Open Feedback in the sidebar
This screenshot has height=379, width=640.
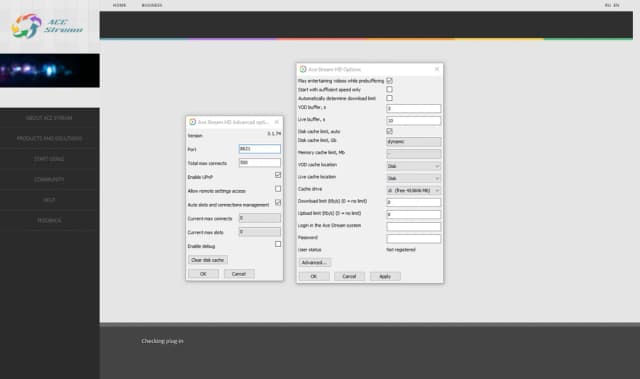tap(49, 220)
